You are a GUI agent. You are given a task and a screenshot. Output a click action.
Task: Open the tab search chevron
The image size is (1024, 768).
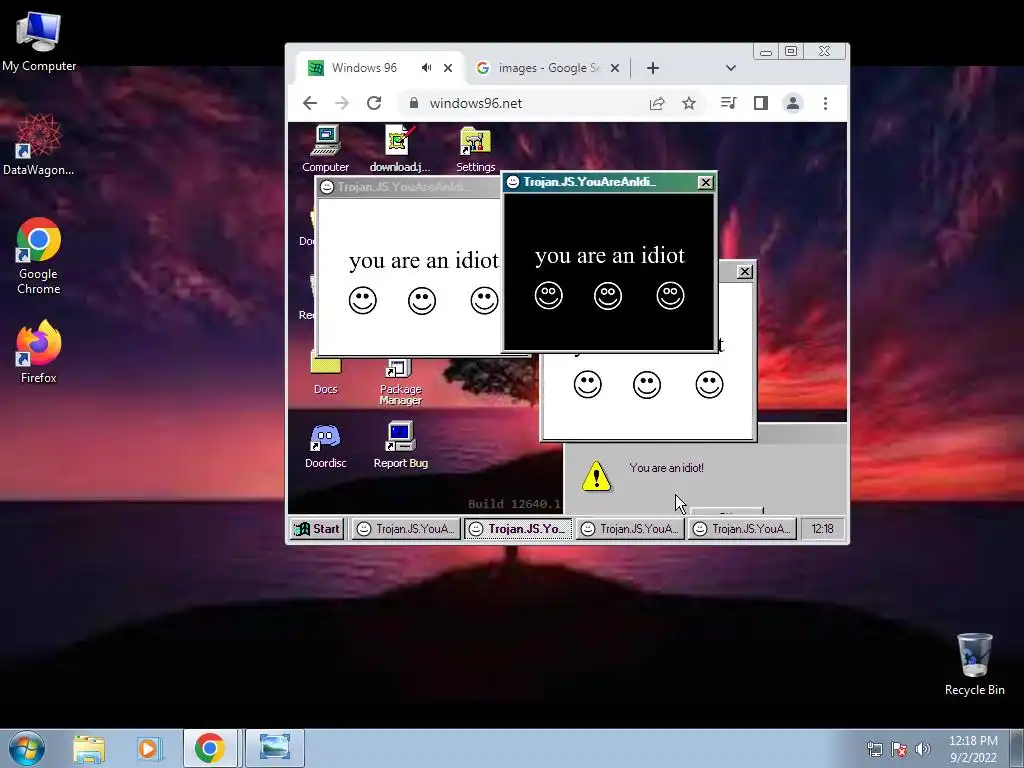pos(731,68)
